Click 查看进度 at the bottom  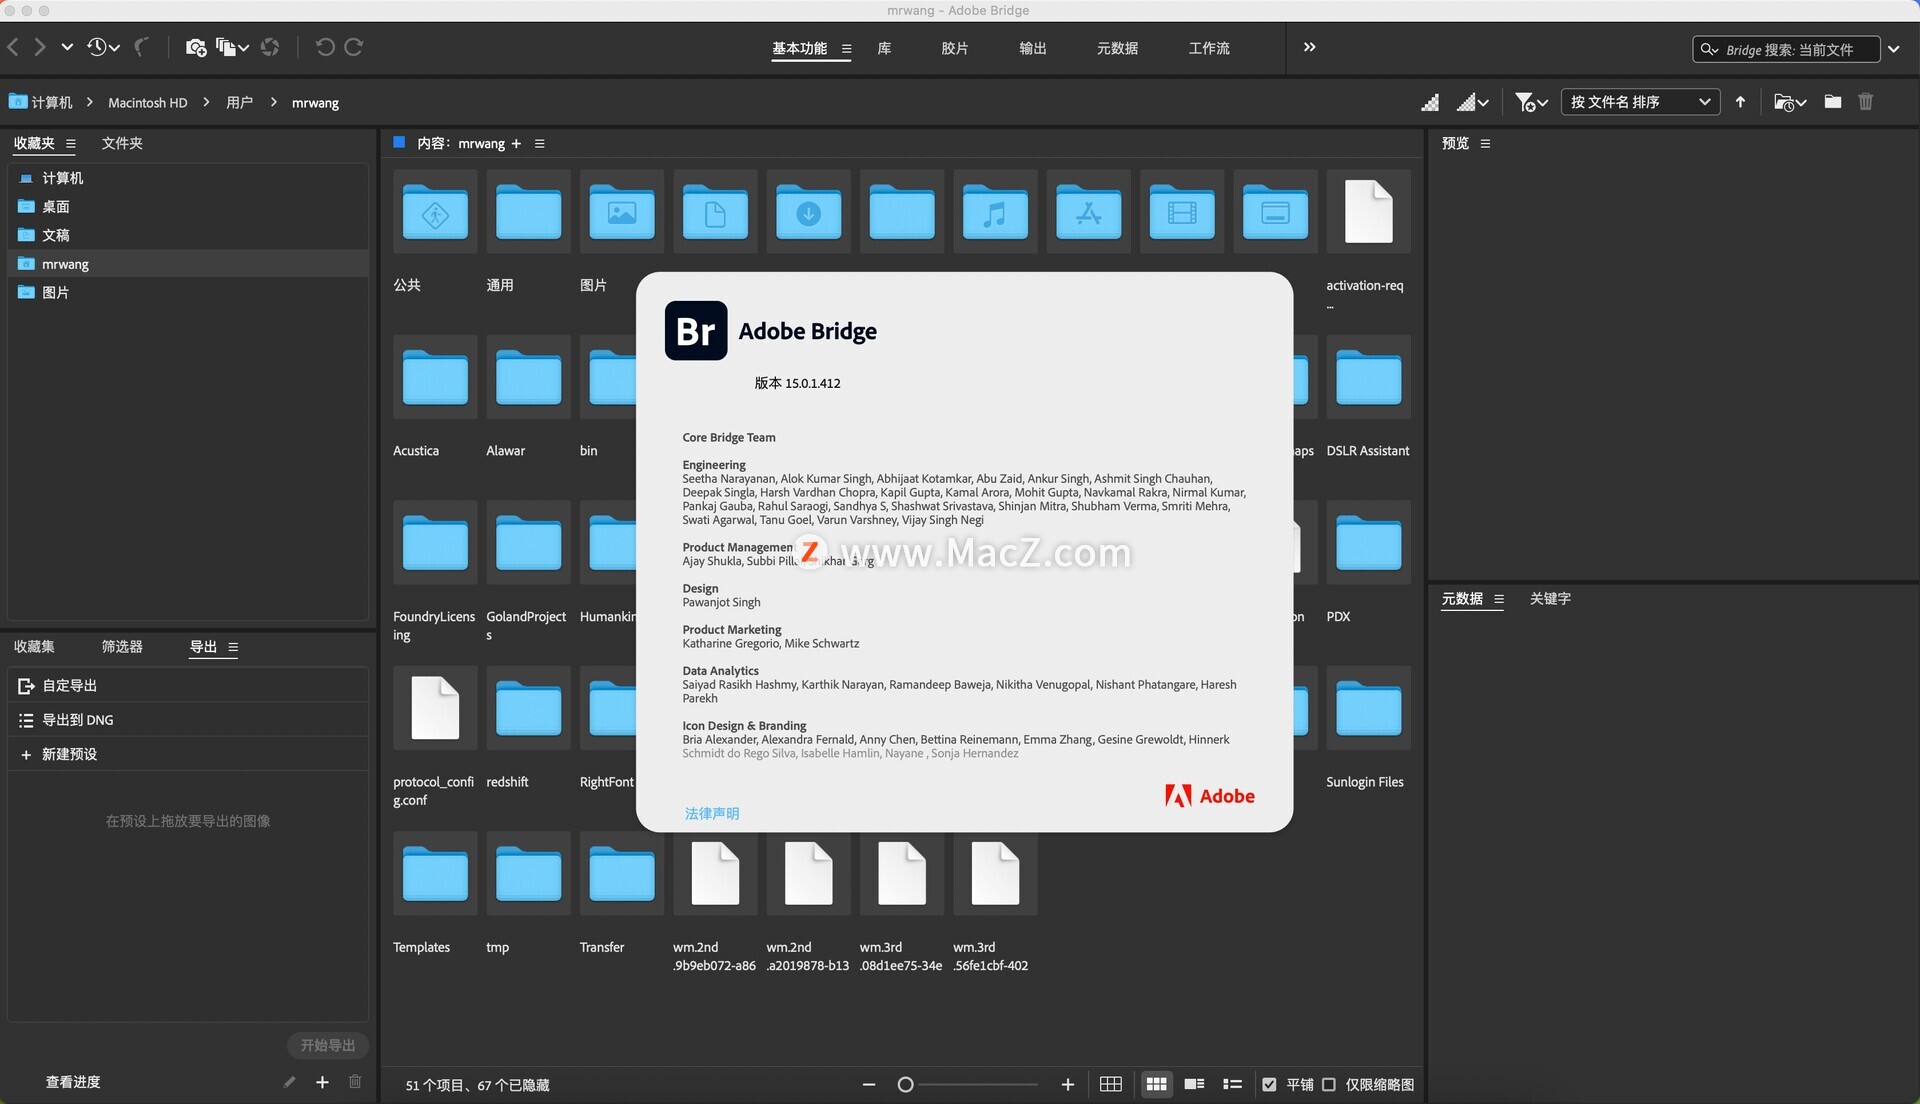click(73, 1082)
